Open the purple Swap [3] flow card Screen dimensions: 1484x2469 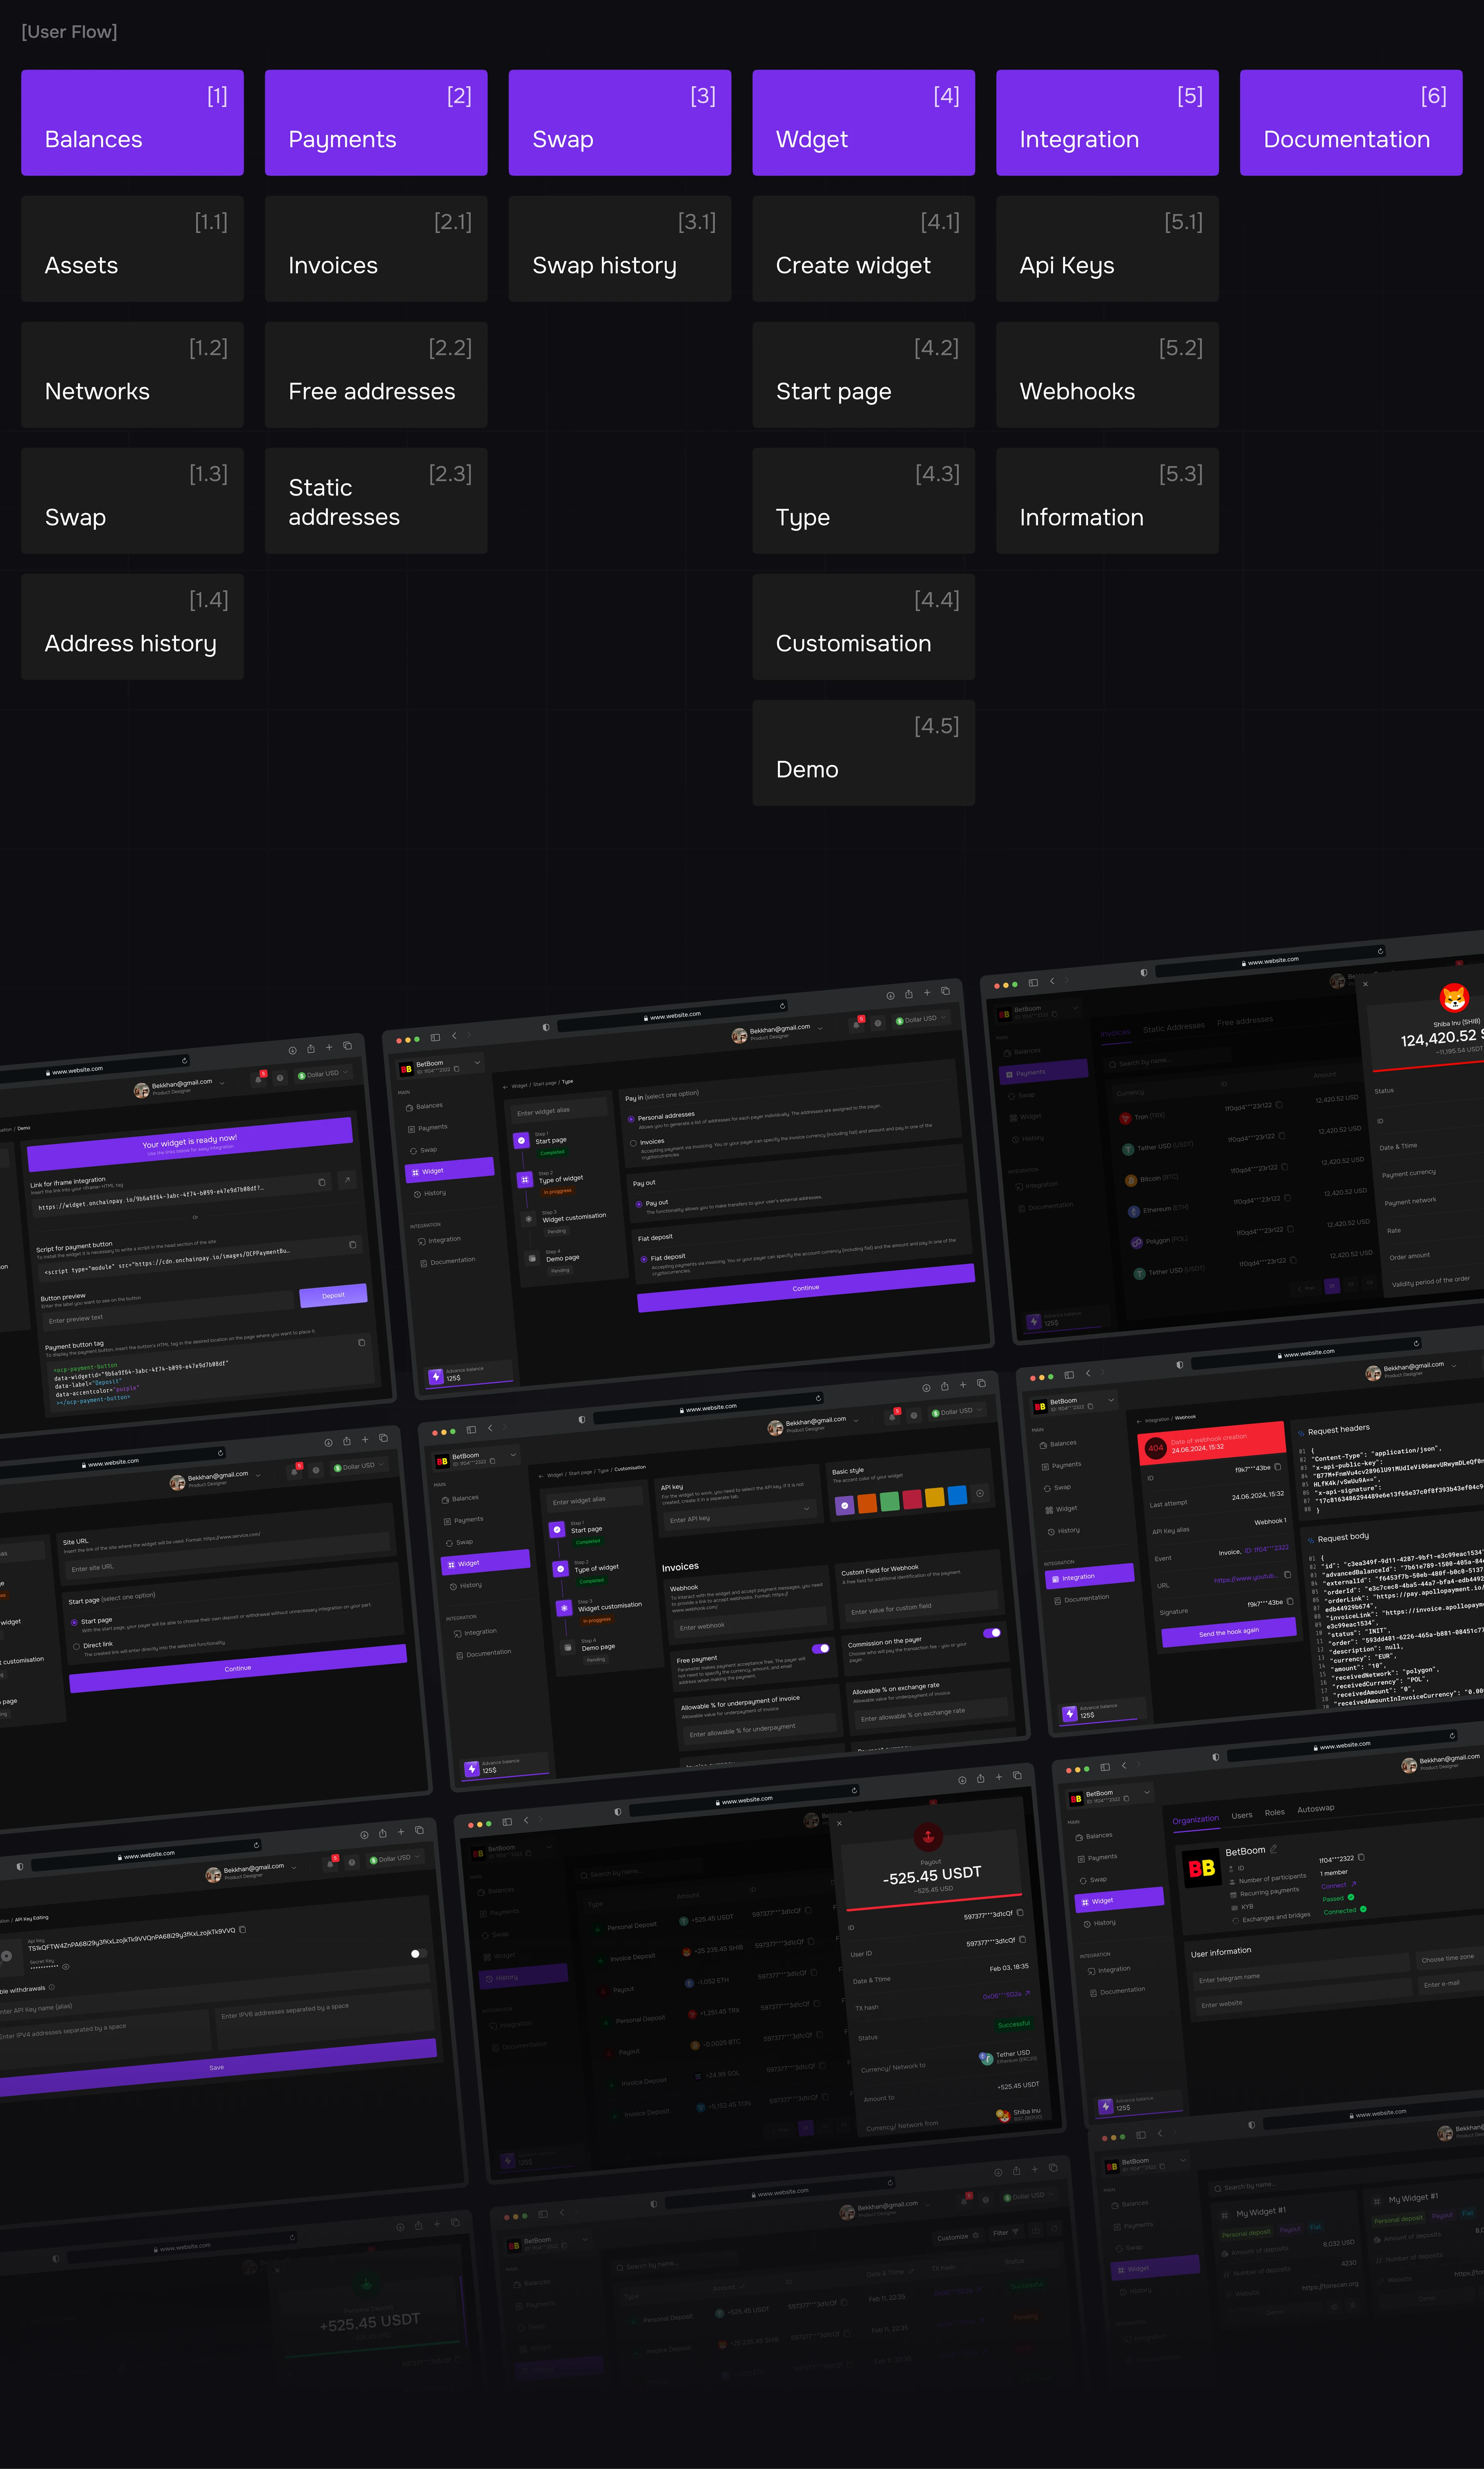620,123
